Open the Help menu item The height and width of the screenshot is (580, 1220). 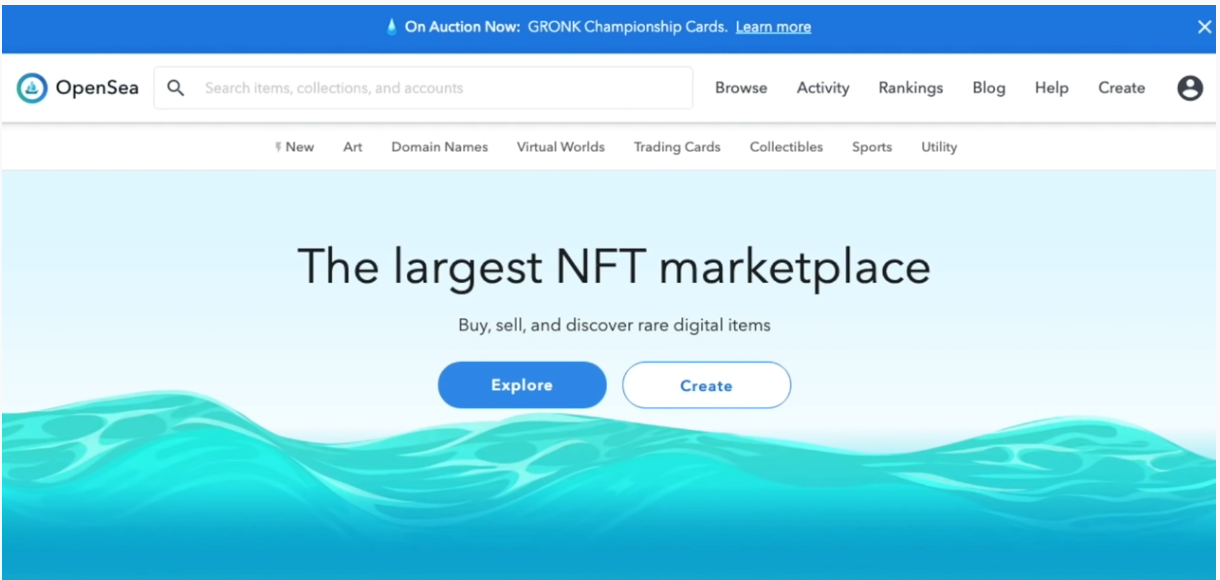point(1052,88)
